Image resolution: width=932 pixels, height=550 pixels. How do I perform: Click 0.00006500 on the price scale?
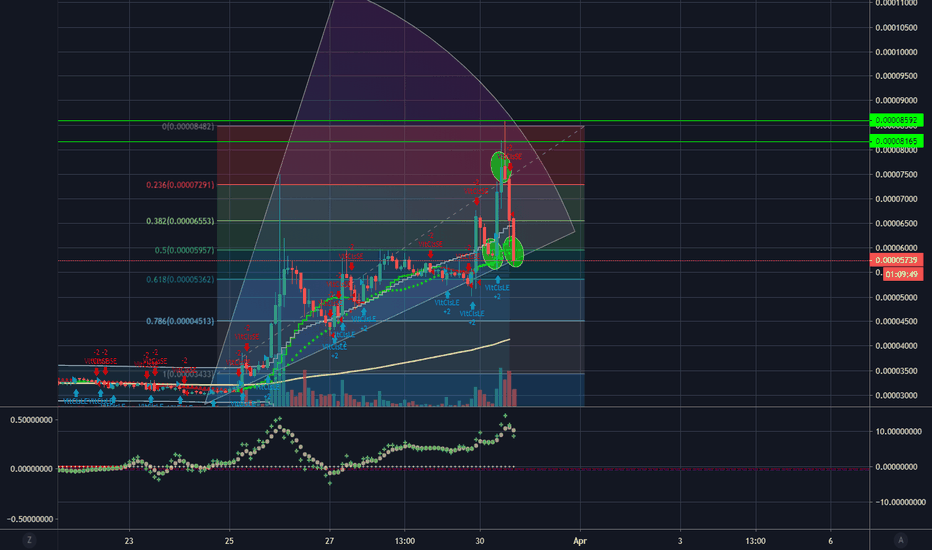tap(896, 224)
